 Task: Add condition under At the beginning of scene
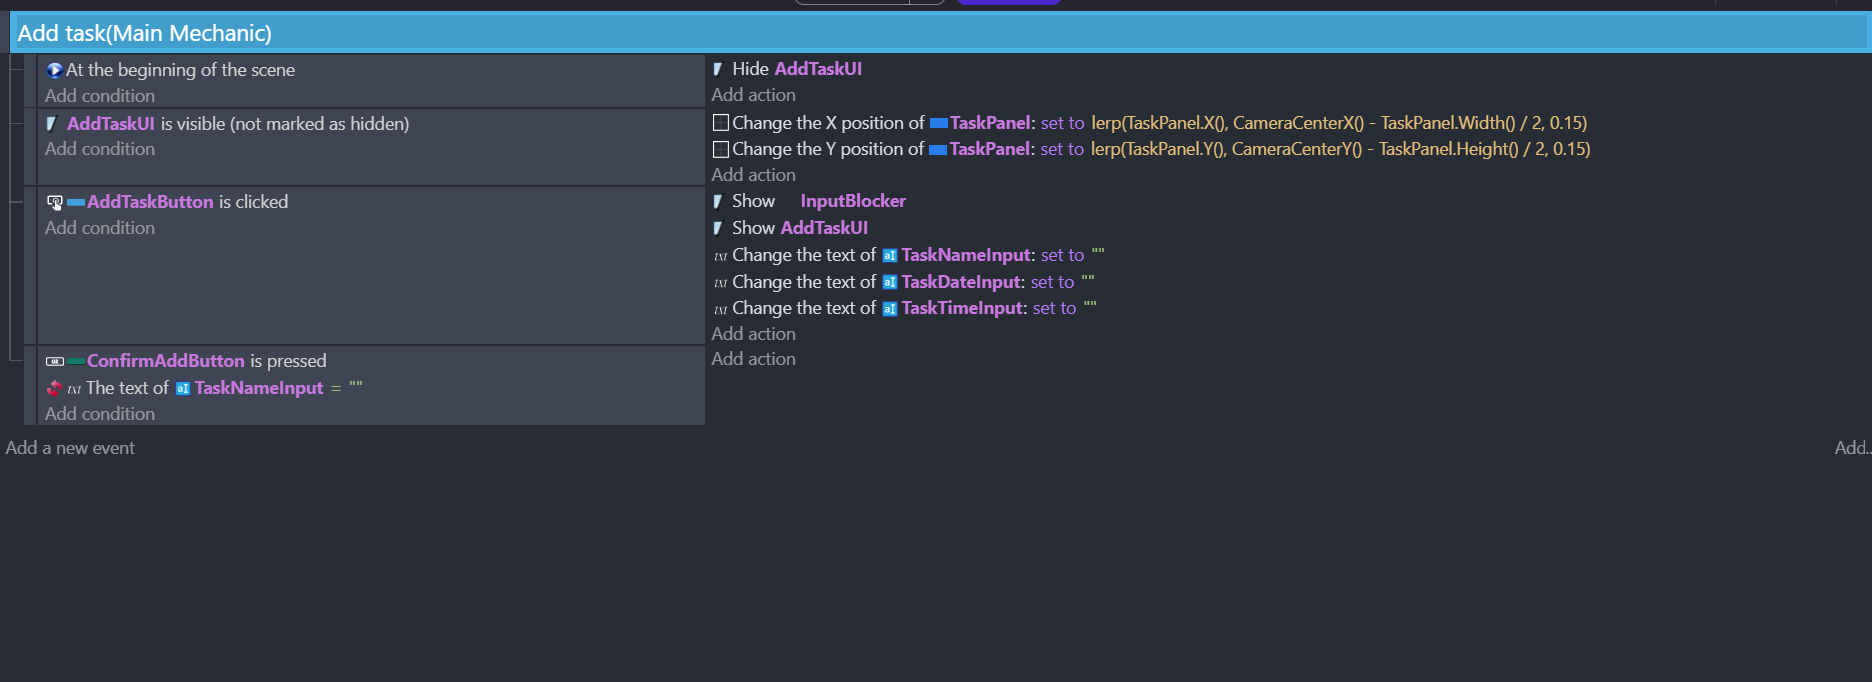coord(100,96)
